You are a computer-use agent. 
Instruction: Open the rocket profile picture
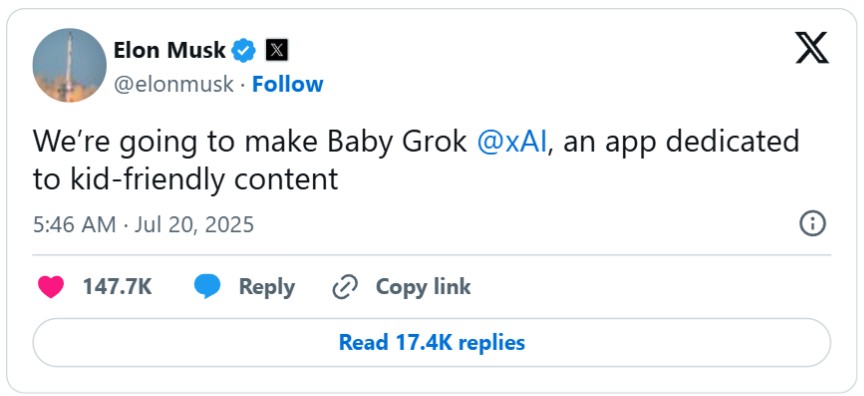(69, 66)
